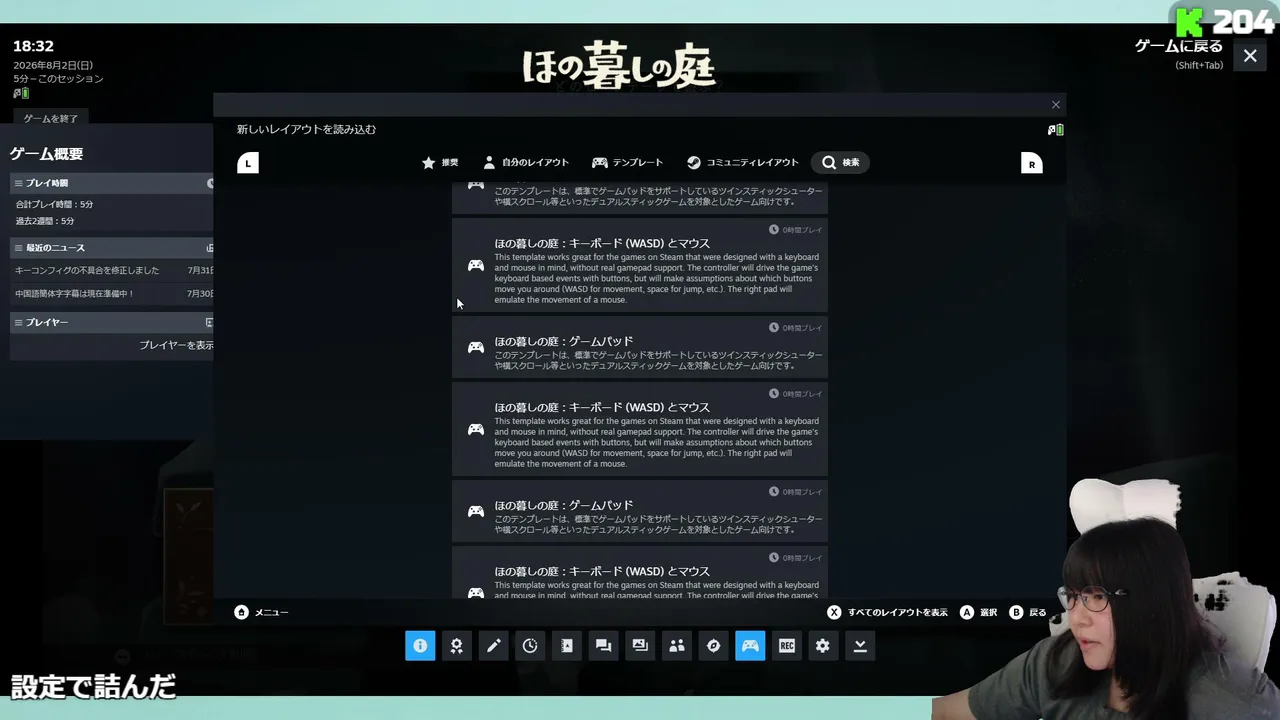Open the guides book icon
Screen dimensions: 1280x720
point(566,646)
